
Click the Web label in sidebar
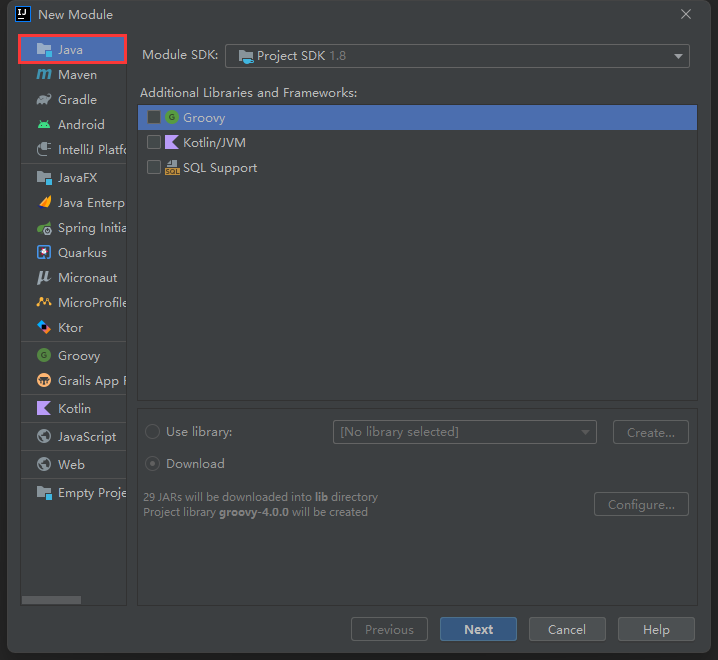point(71,465)
